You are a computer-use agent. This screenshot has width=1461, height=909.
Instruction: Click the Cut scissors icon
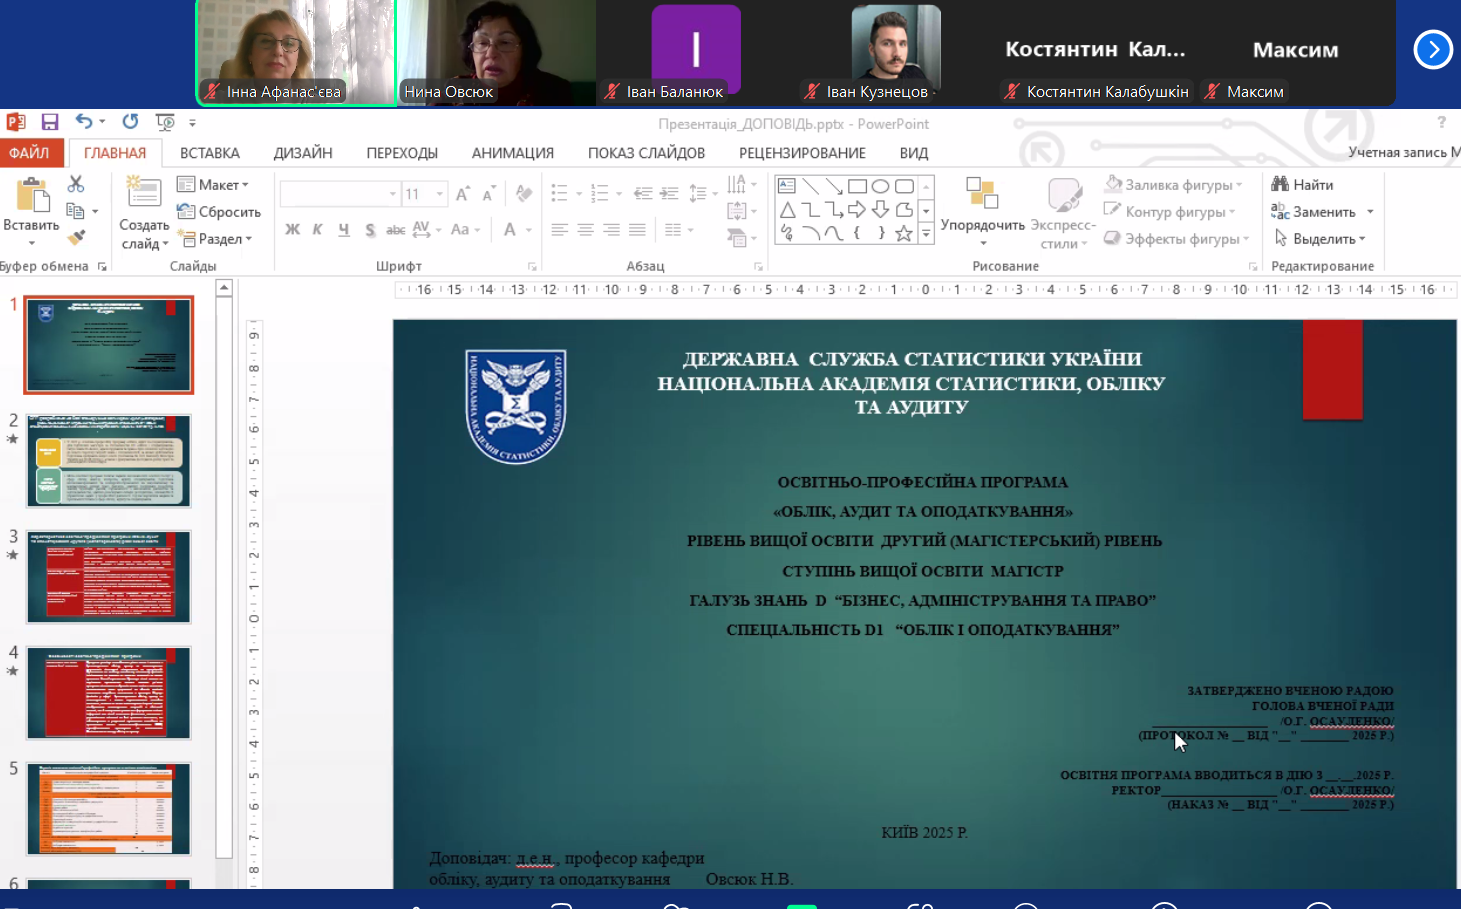(76, 185)
